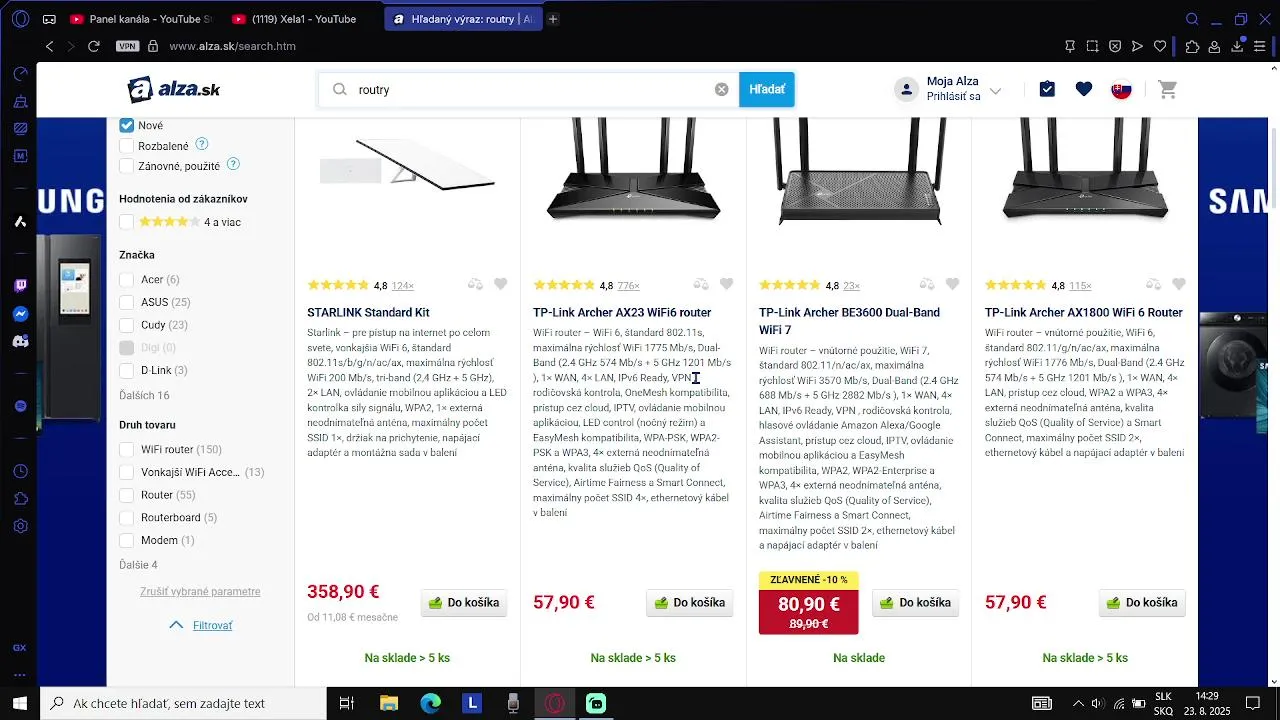
Task: Check the ASUS brand checkbox
Action: (127, 302)
